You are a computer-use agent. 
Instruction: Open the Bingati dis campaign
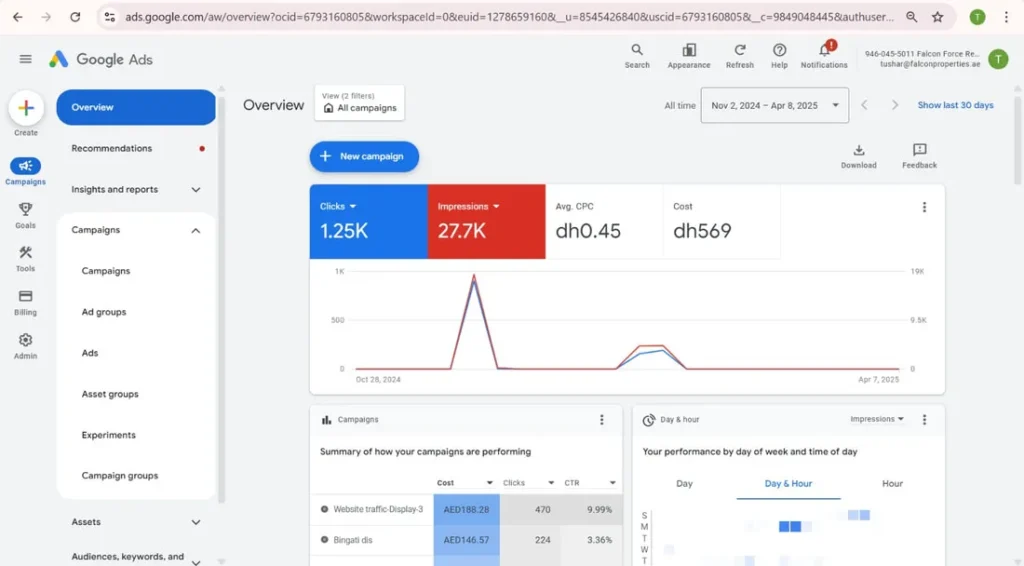[353, 540]
